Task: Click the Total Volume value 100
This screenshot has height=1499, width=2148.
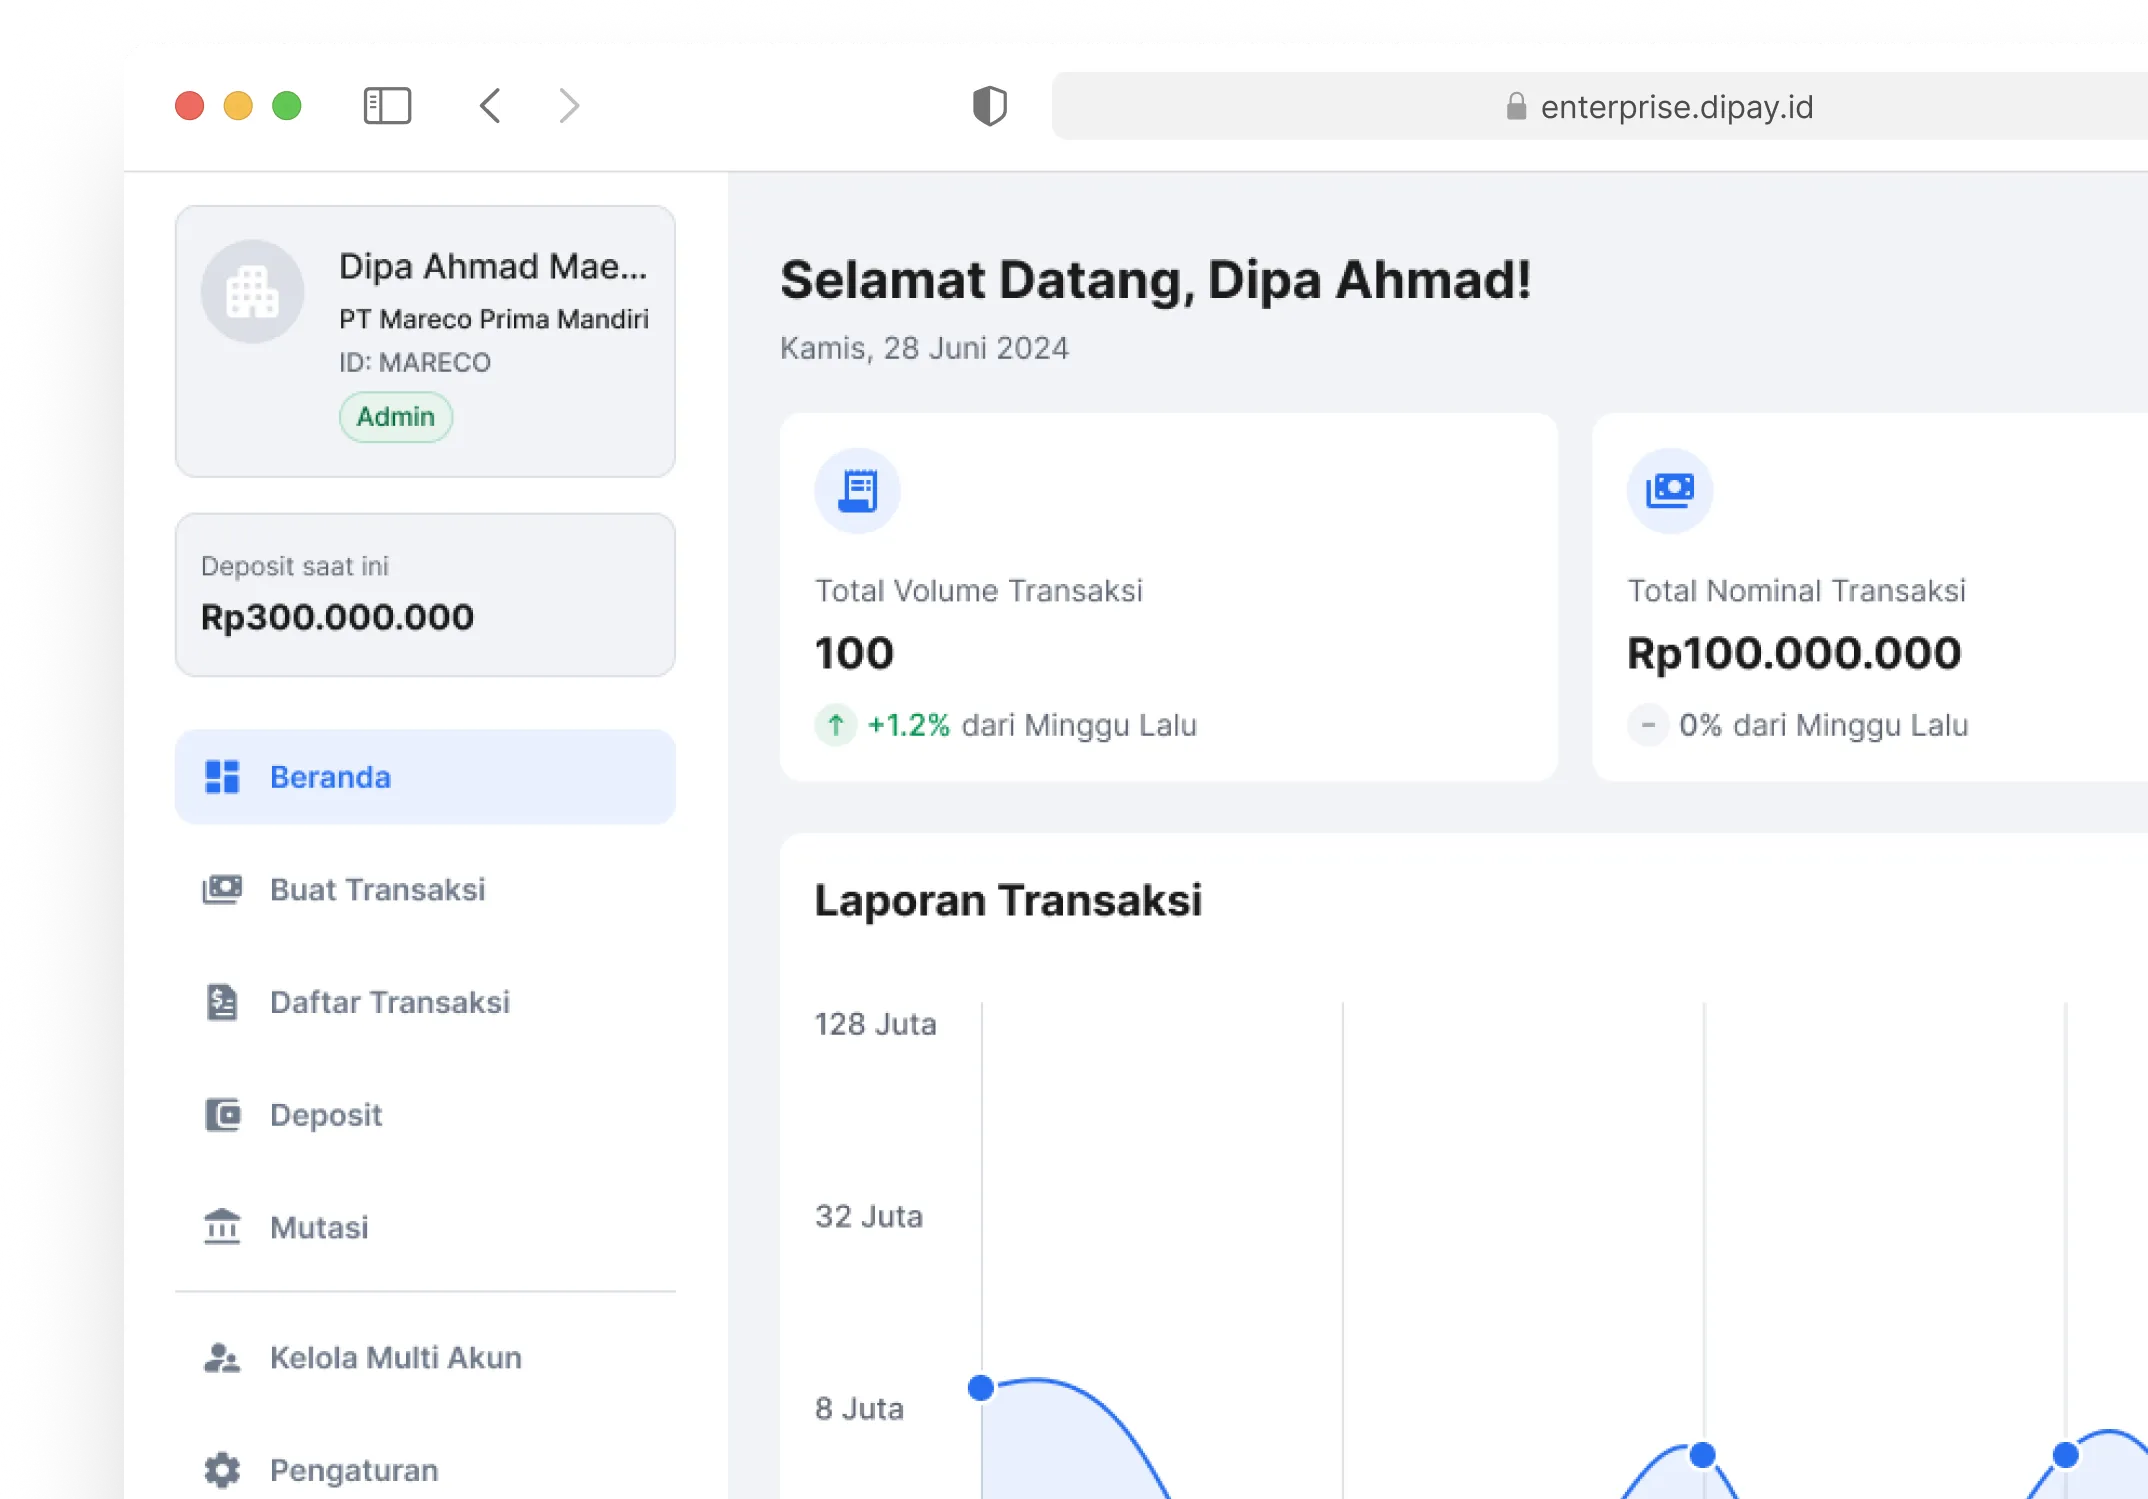Action: pos(854,654)
